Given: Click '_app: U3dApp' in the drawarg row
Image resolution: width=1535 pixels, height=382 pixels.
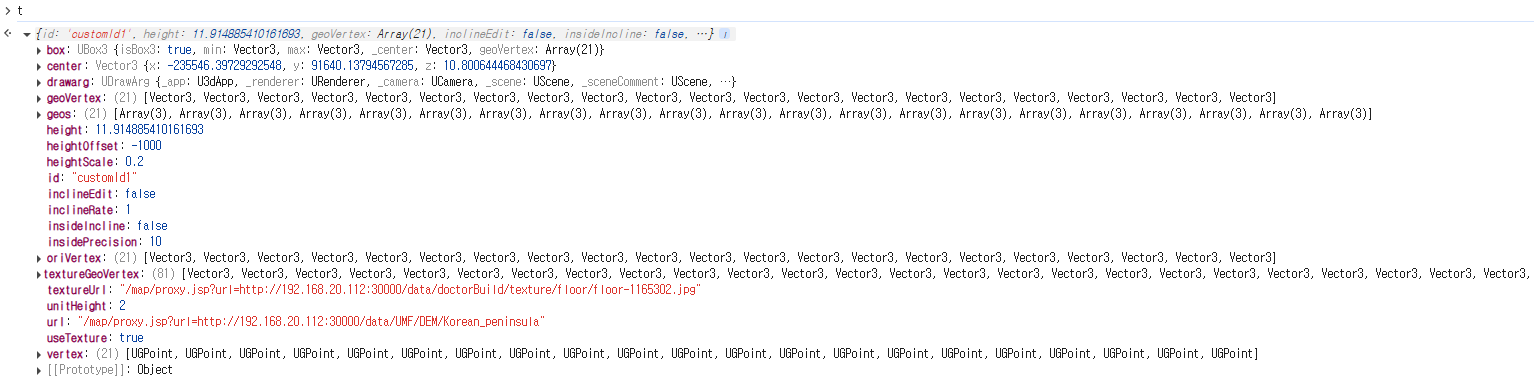Looking at the screenshot, I should point(197,82).
